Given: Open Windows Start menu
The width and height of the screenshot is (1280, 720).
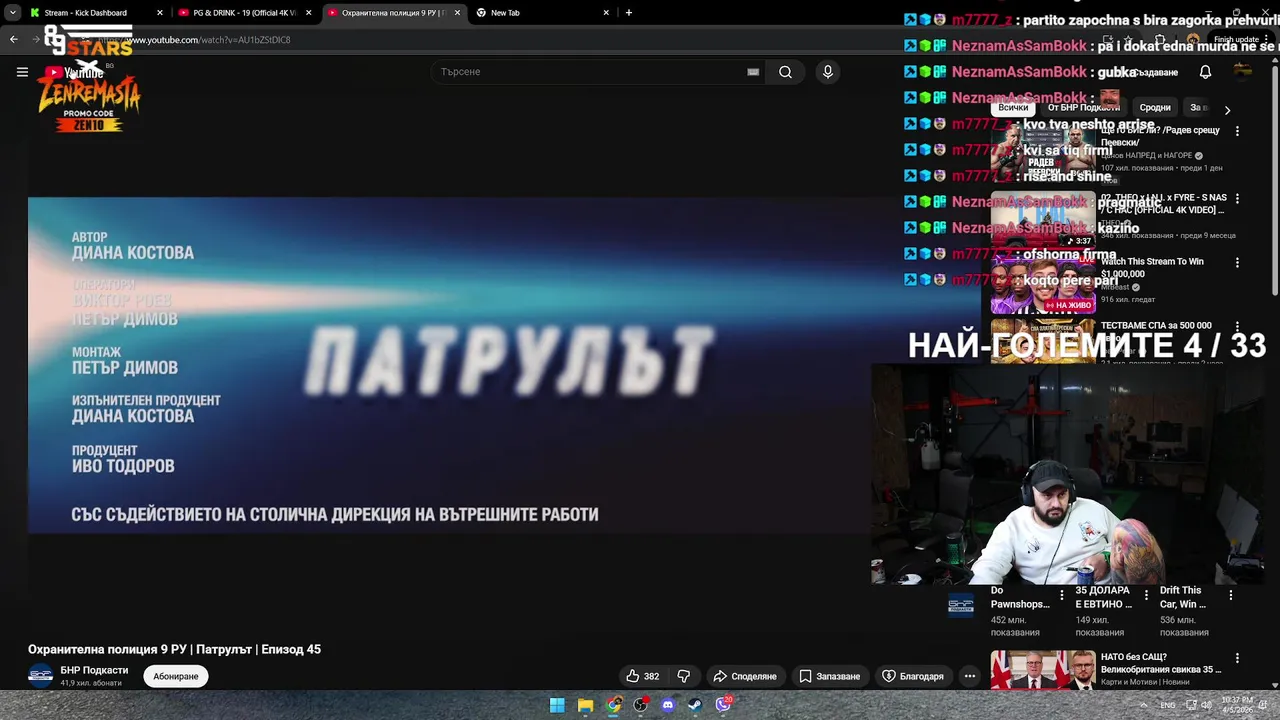Looking at the screenshot, I should coord(557,705).
